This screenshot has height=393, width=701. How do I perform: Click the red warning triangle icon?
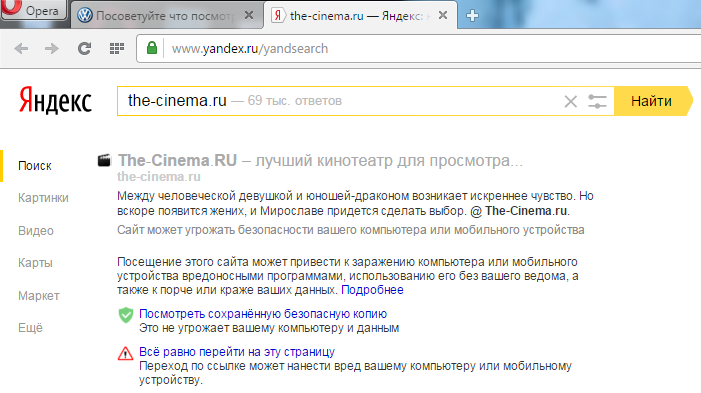coord(126,353)
